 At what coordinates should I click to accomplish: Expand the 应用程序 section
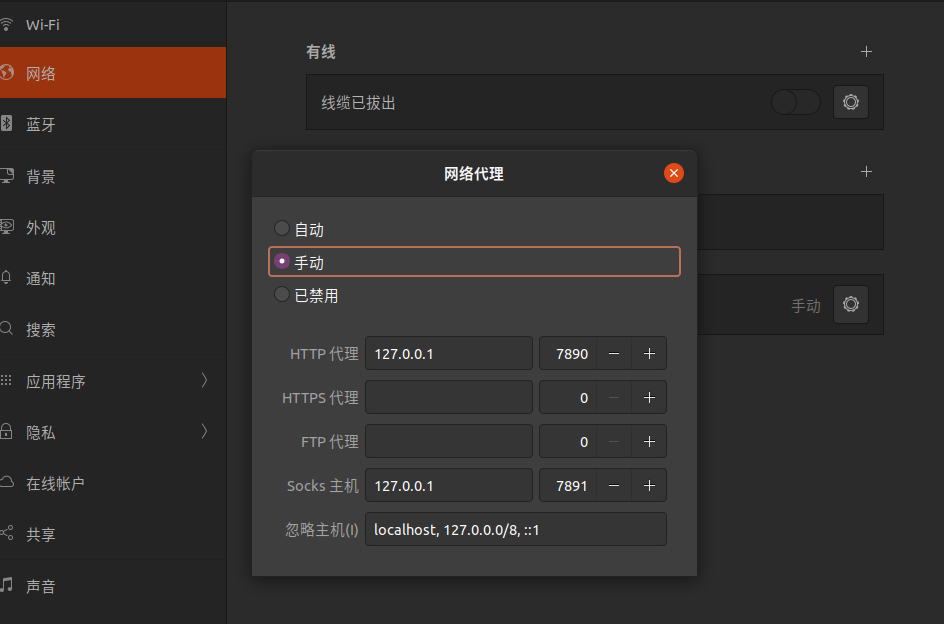click(x=204, y=380)
